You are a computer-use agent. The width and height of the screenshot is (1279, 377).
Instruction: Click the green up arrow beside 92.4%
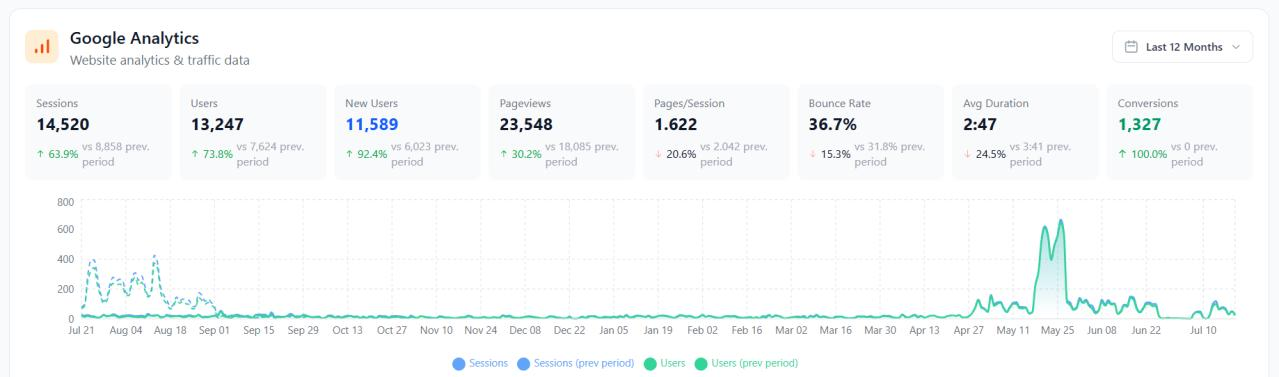tap(349, 154)
